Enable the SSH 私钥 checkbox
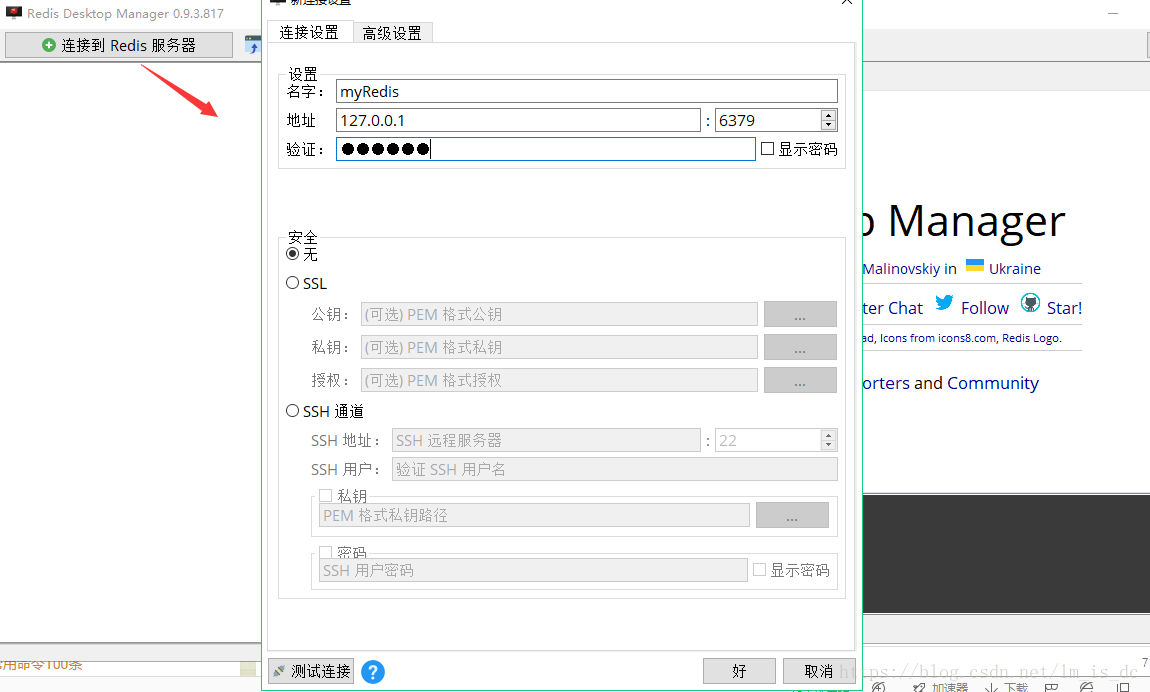The width and height of the screenshot is (1150, 692). click(x=326, y=496)
